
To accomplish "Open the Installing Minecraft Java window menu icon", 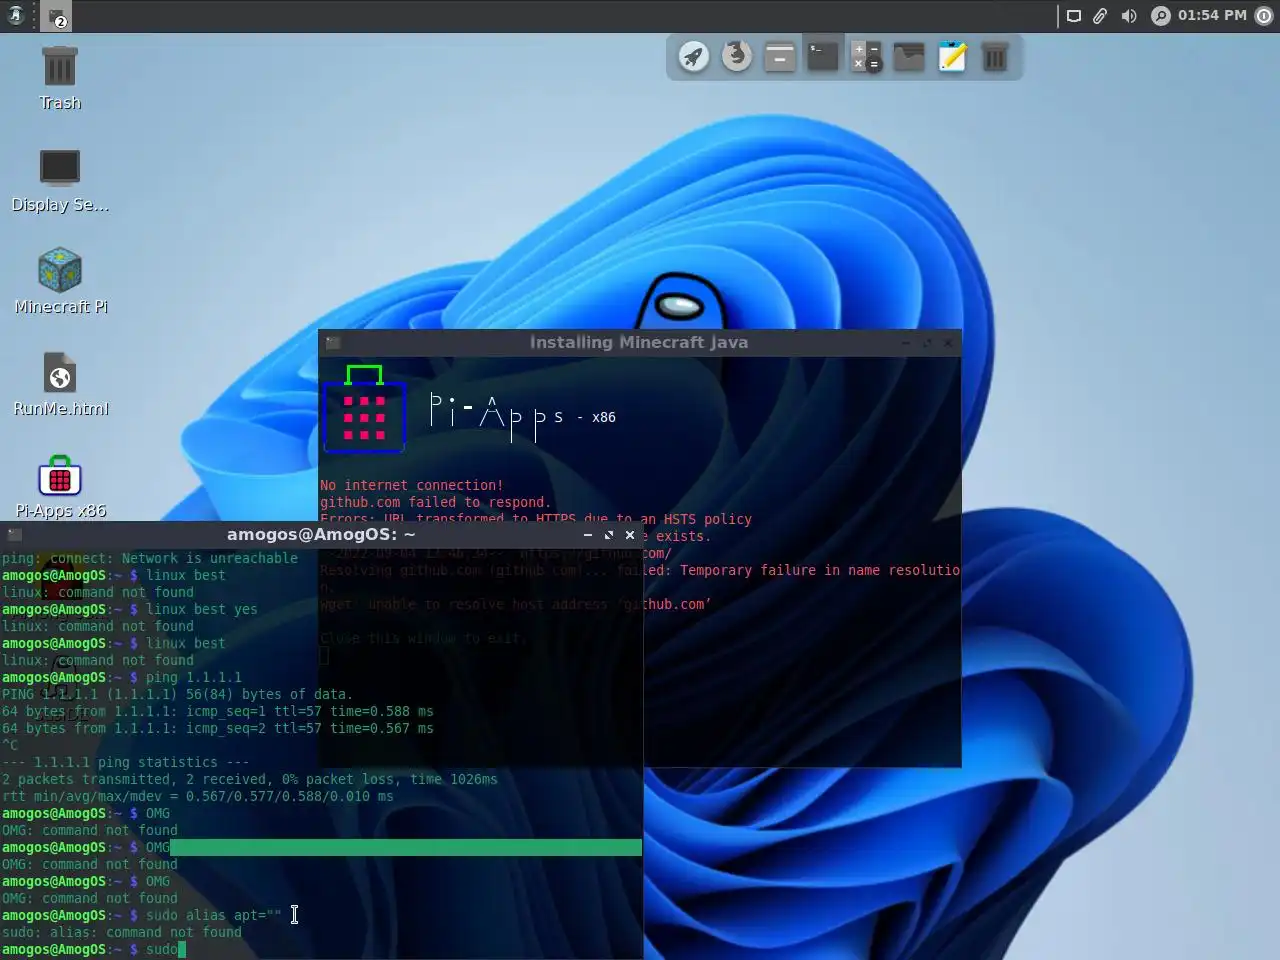I will coord(333,342).
